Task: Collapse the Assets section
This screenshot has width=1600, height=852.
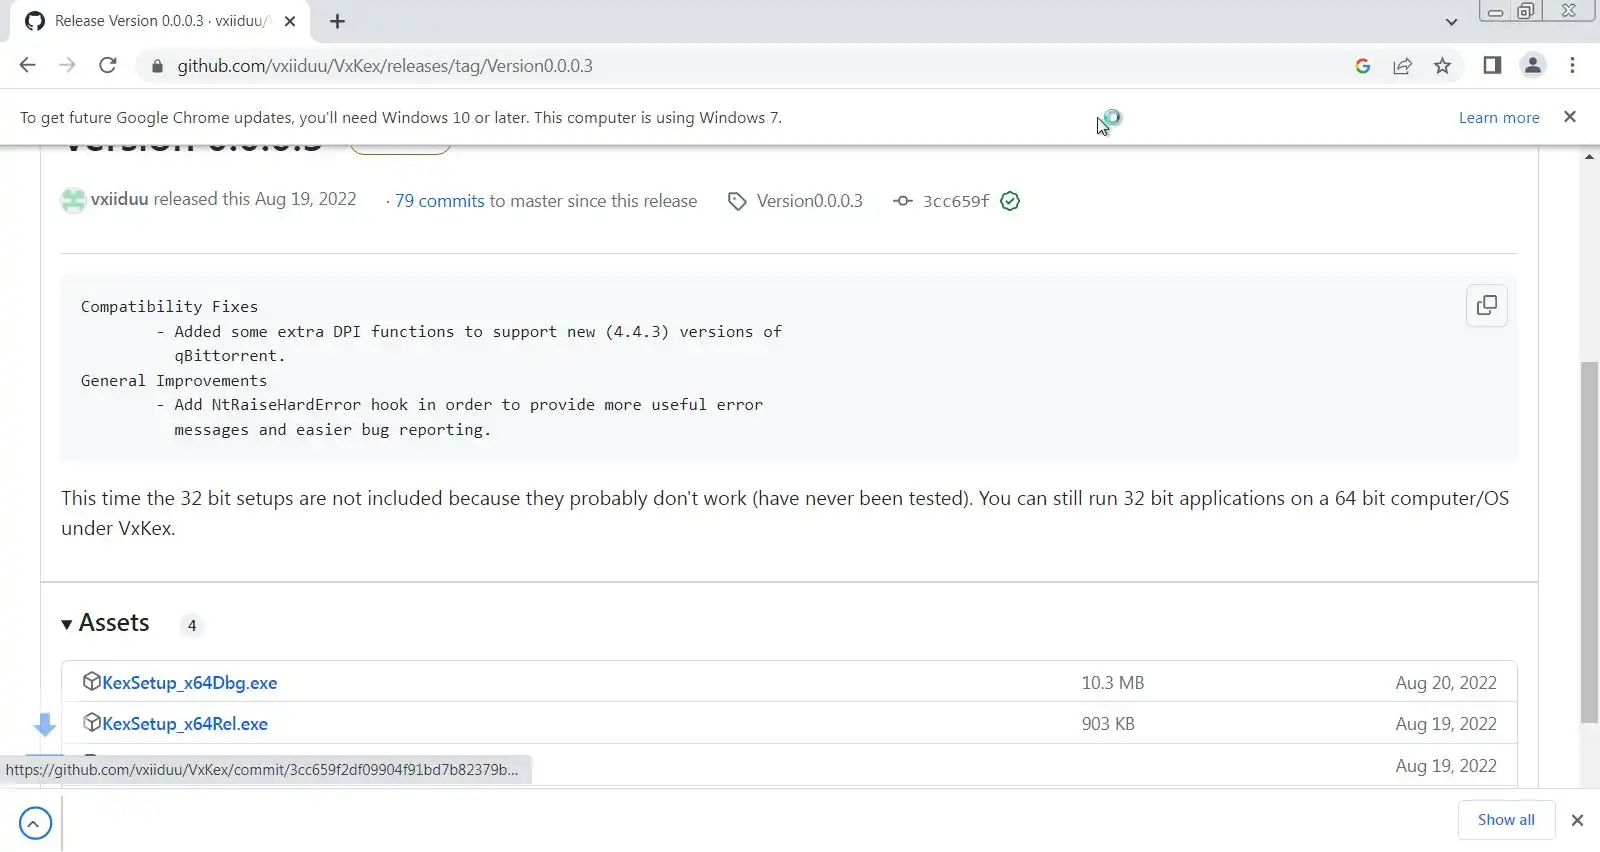Action: 105,623
